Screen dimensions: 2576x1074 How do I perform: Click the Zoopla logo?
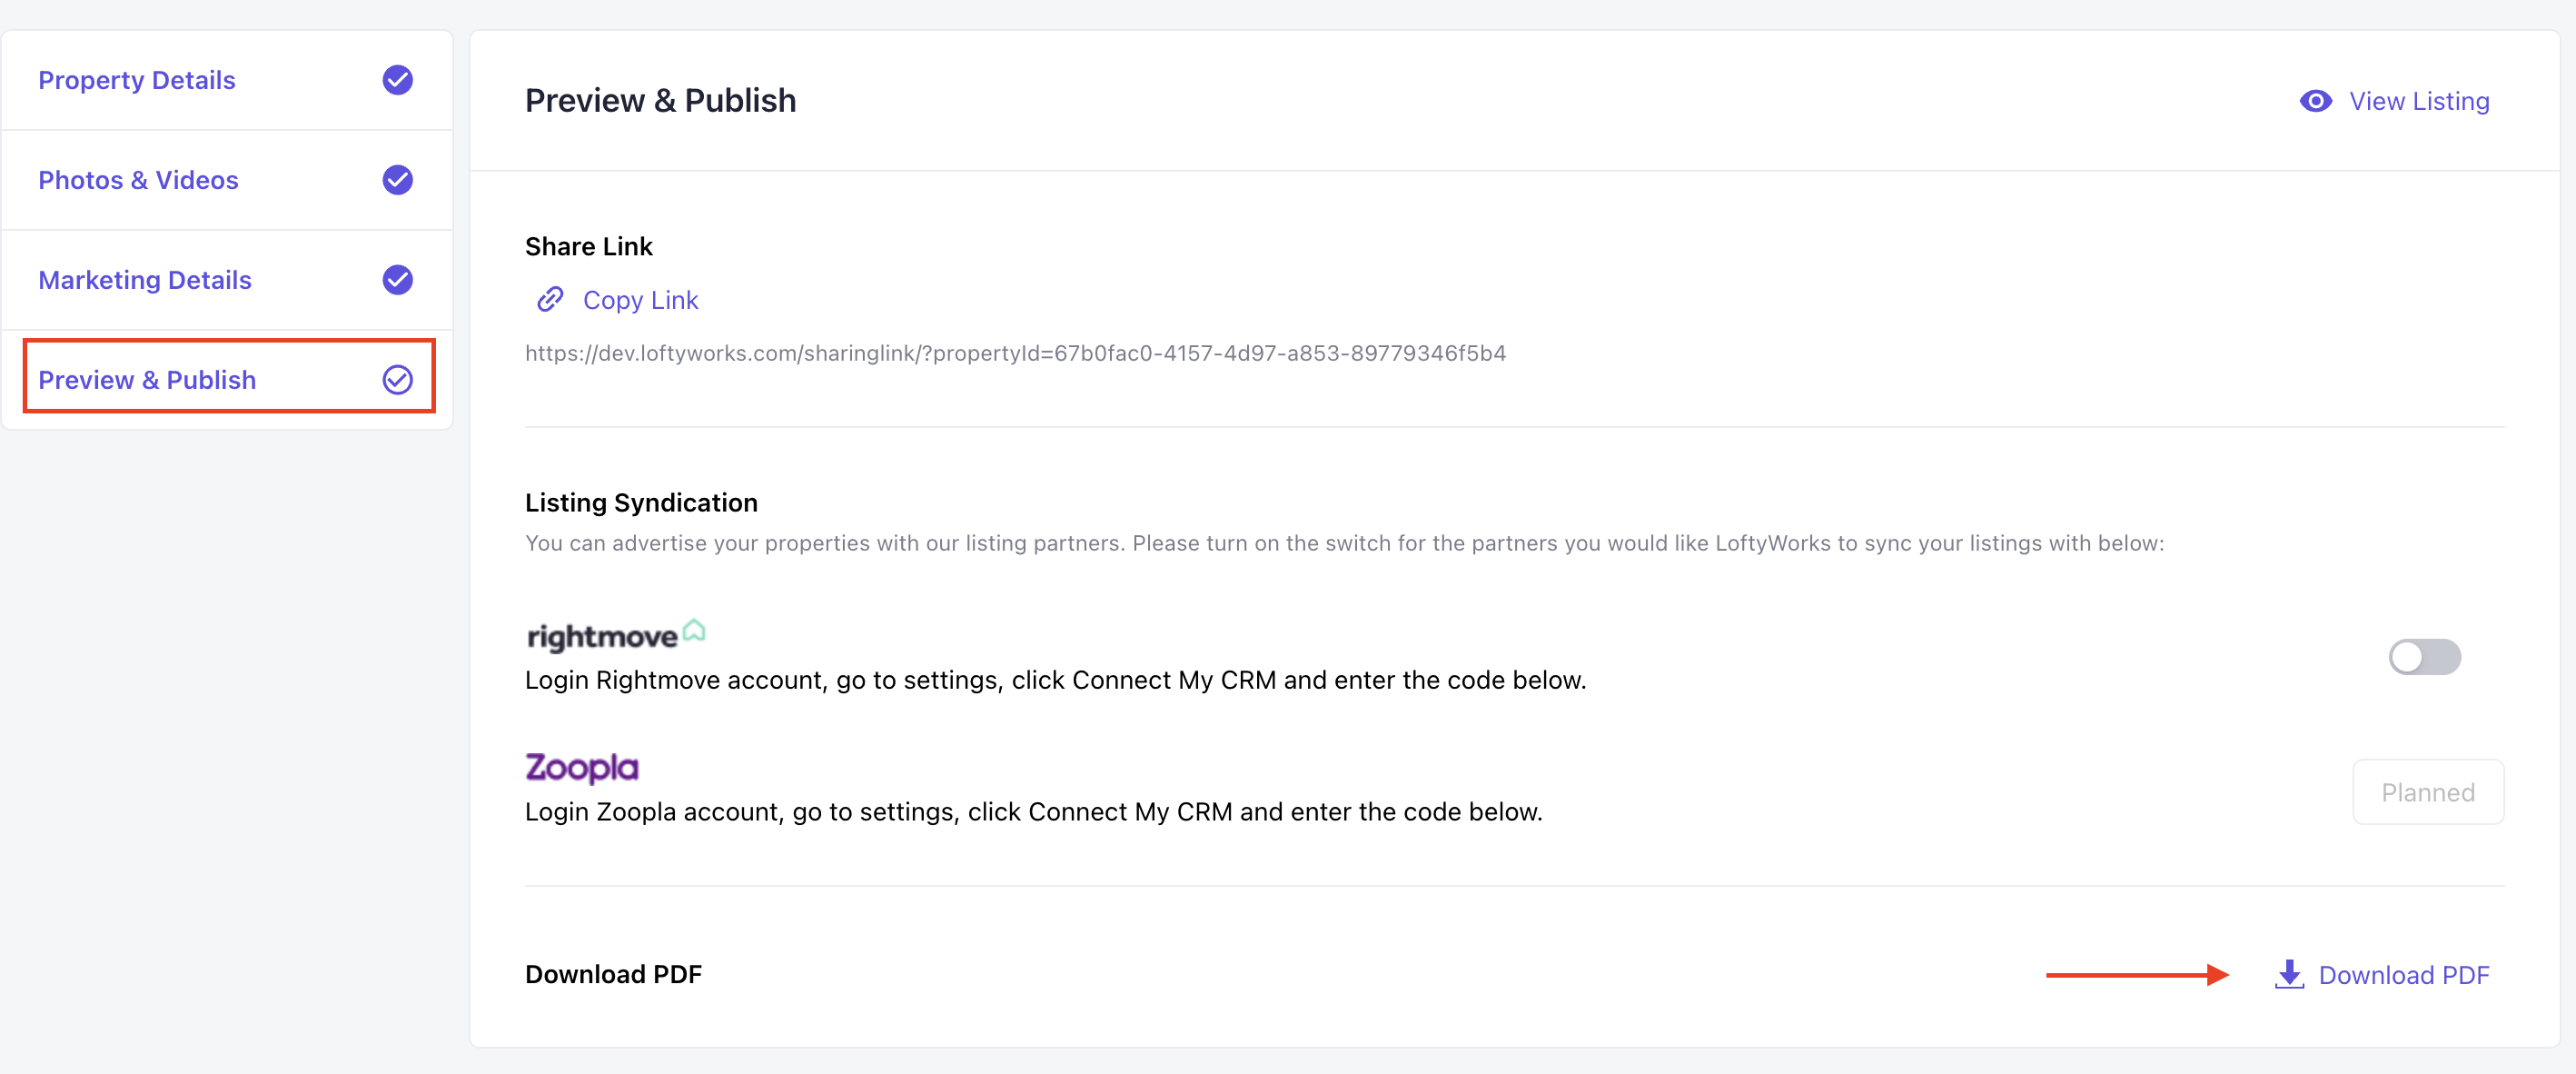pyautogui.click(x=582, y=767)
